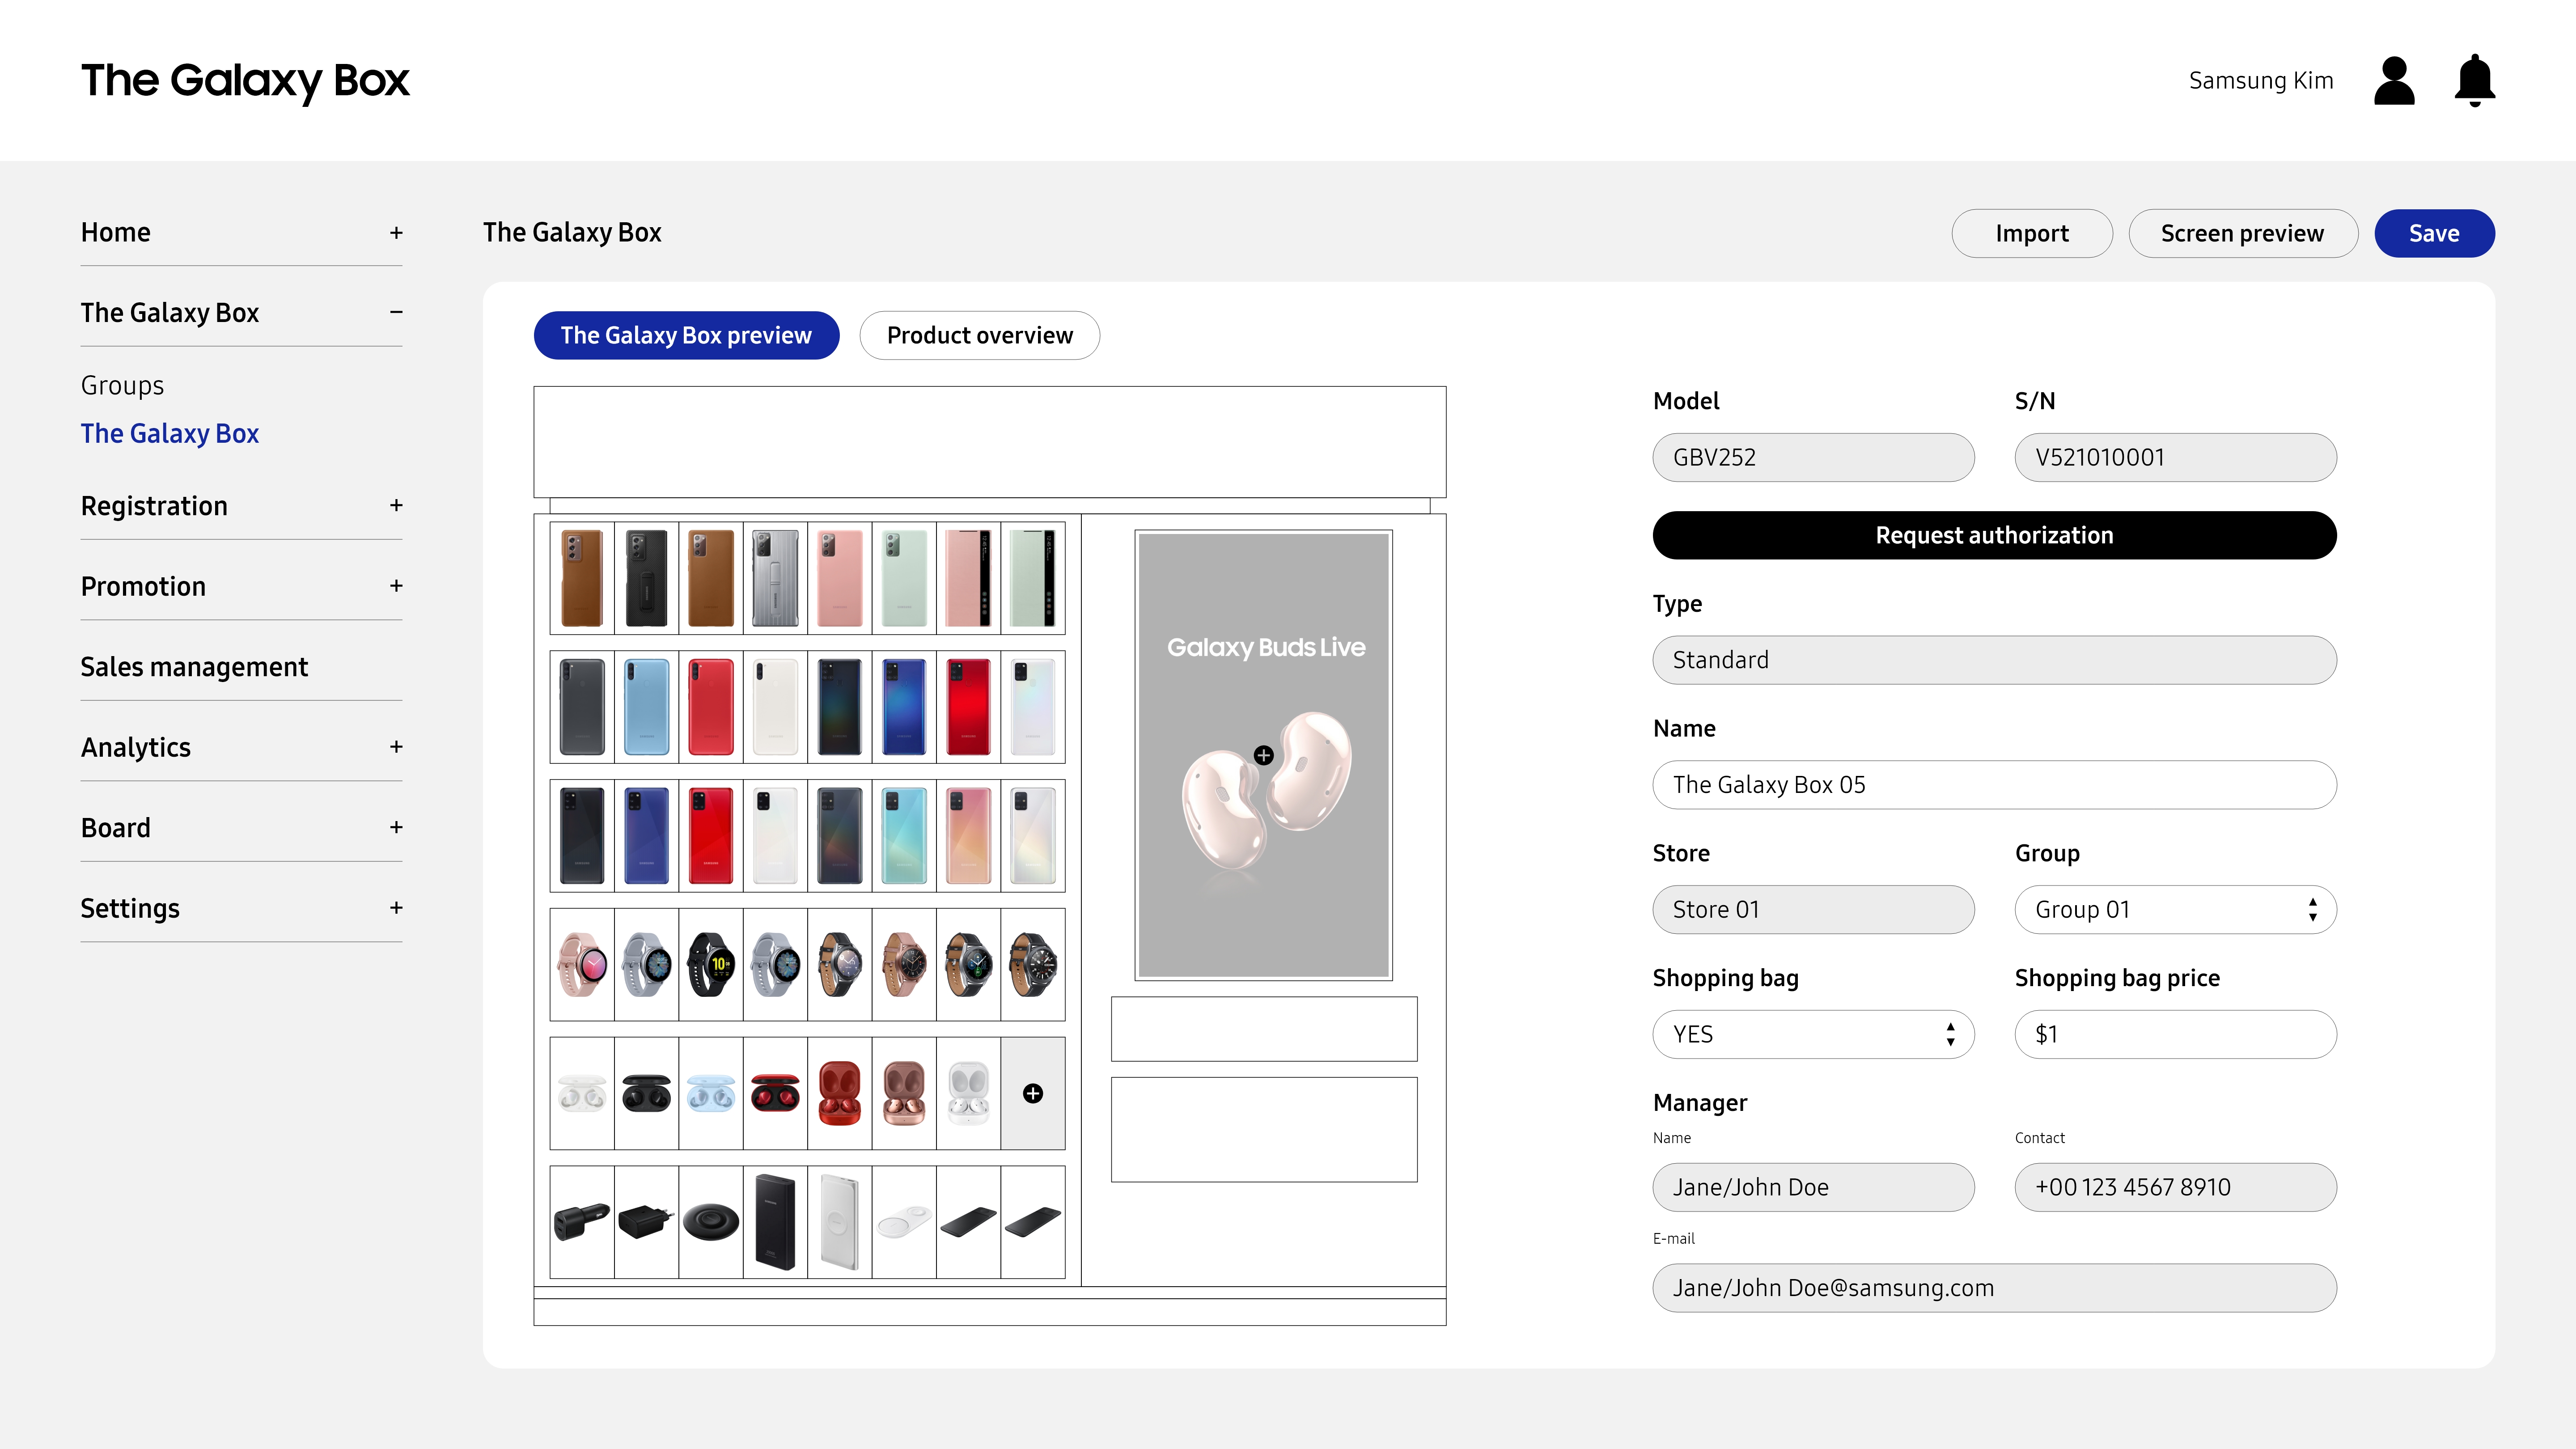Select the black power bank thumbnail

(x=775, y=1221)
